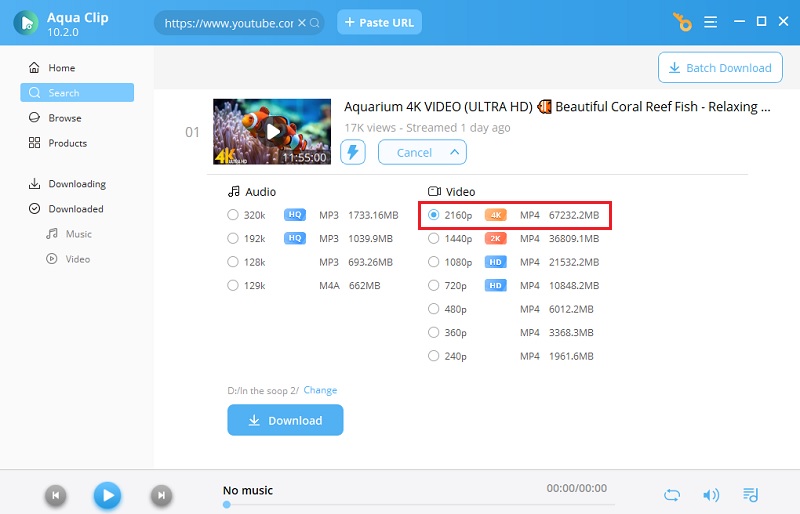The image size is (800, 514).
Task: Click the 21532.2MB file size text
Action: [x=574, y=262]
